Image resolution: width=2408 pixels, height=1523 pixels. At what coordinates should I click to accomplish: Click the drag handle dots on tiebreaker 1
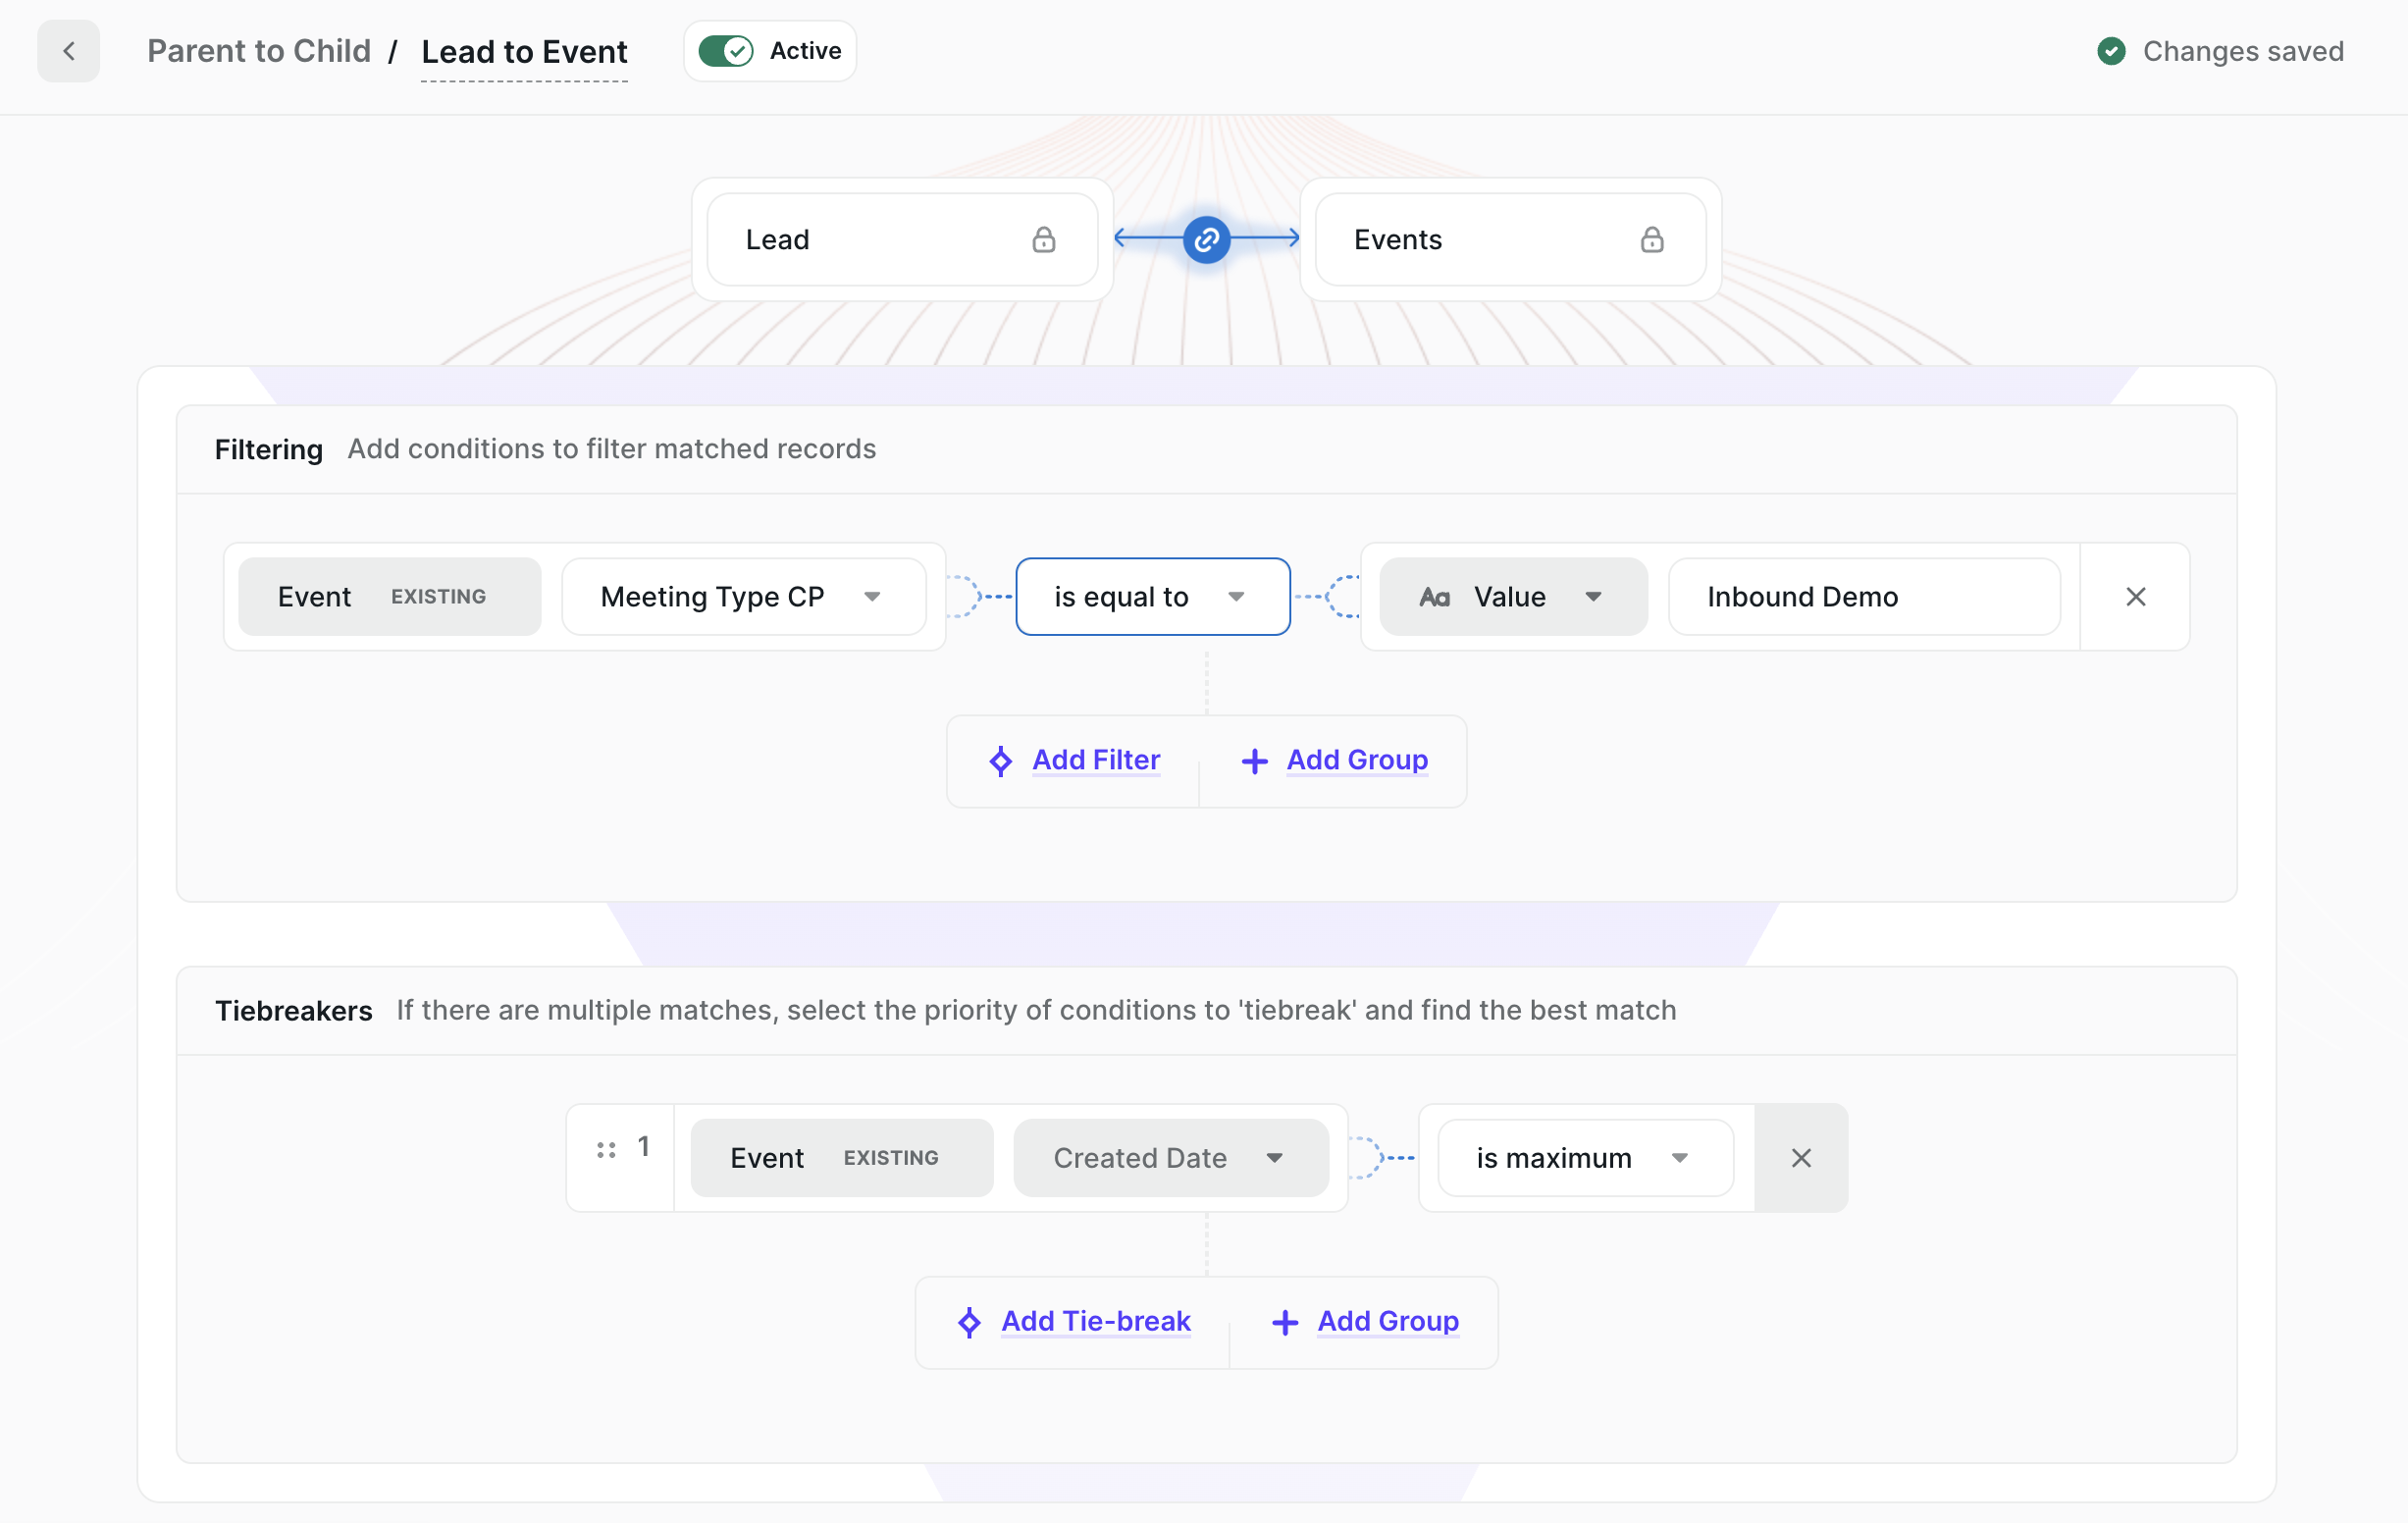tap(606, 1150)
